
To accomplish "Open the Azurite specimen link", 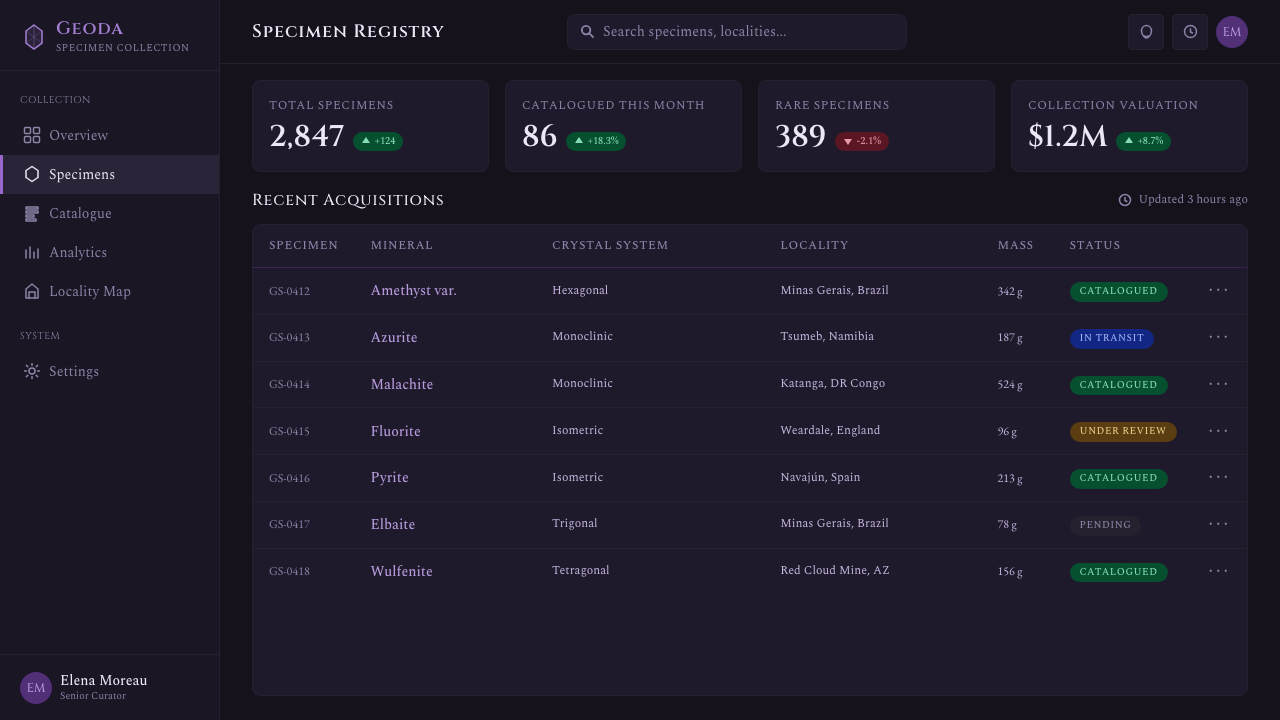I will point(394,337).
